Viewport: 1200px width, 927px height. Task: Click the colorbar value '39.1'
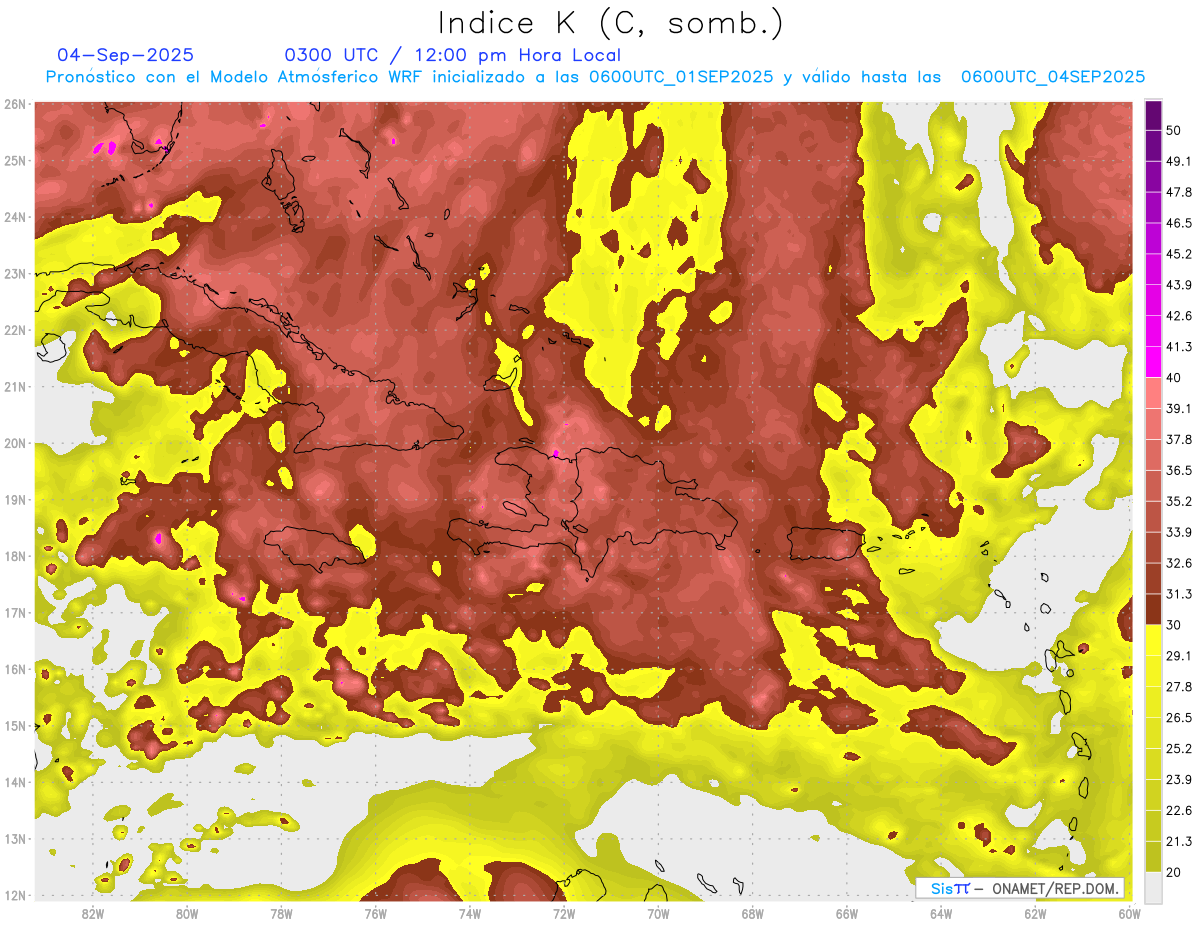1179,408
